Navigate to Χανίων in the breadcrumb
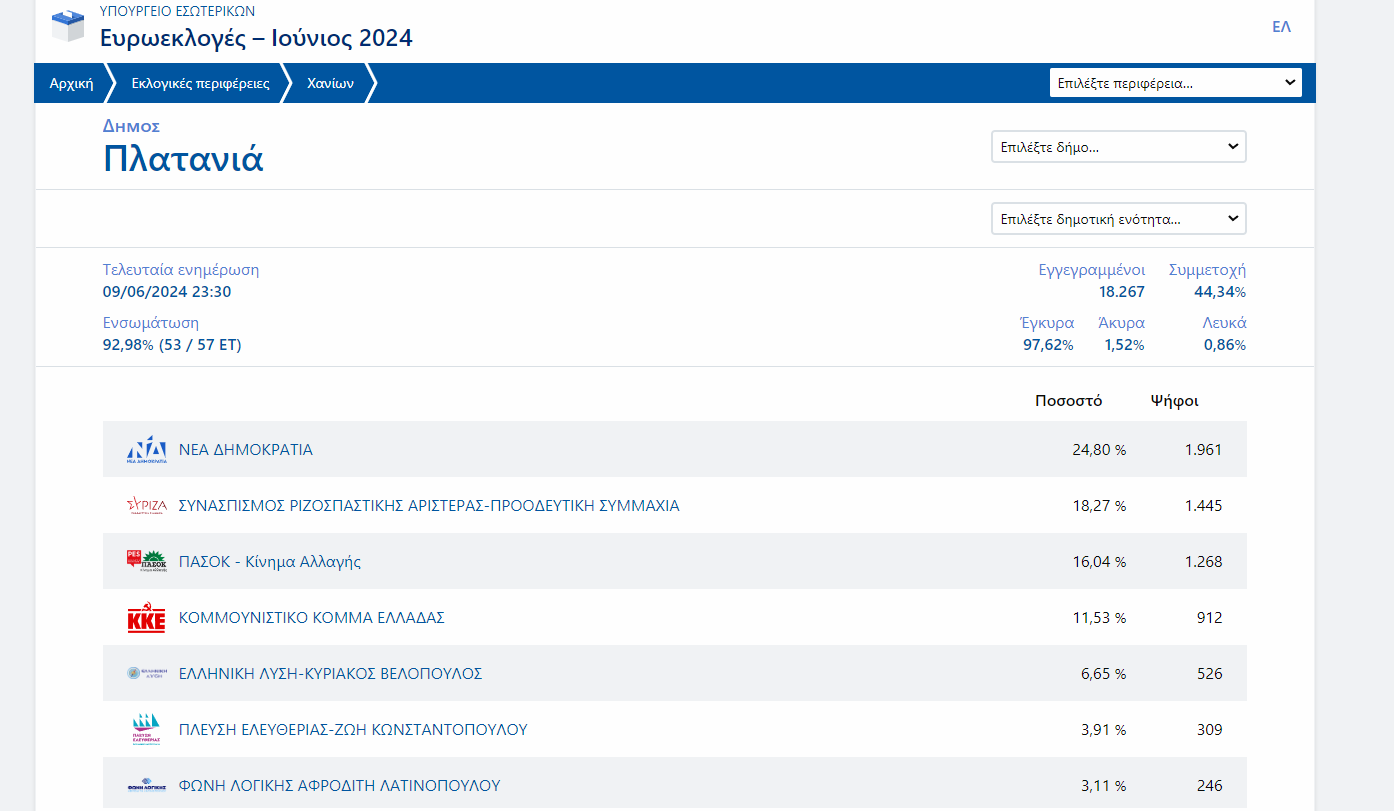Image resolution: width=1394 pixels, height=811 pixels. pyautogui.click(x=330, y=83)
